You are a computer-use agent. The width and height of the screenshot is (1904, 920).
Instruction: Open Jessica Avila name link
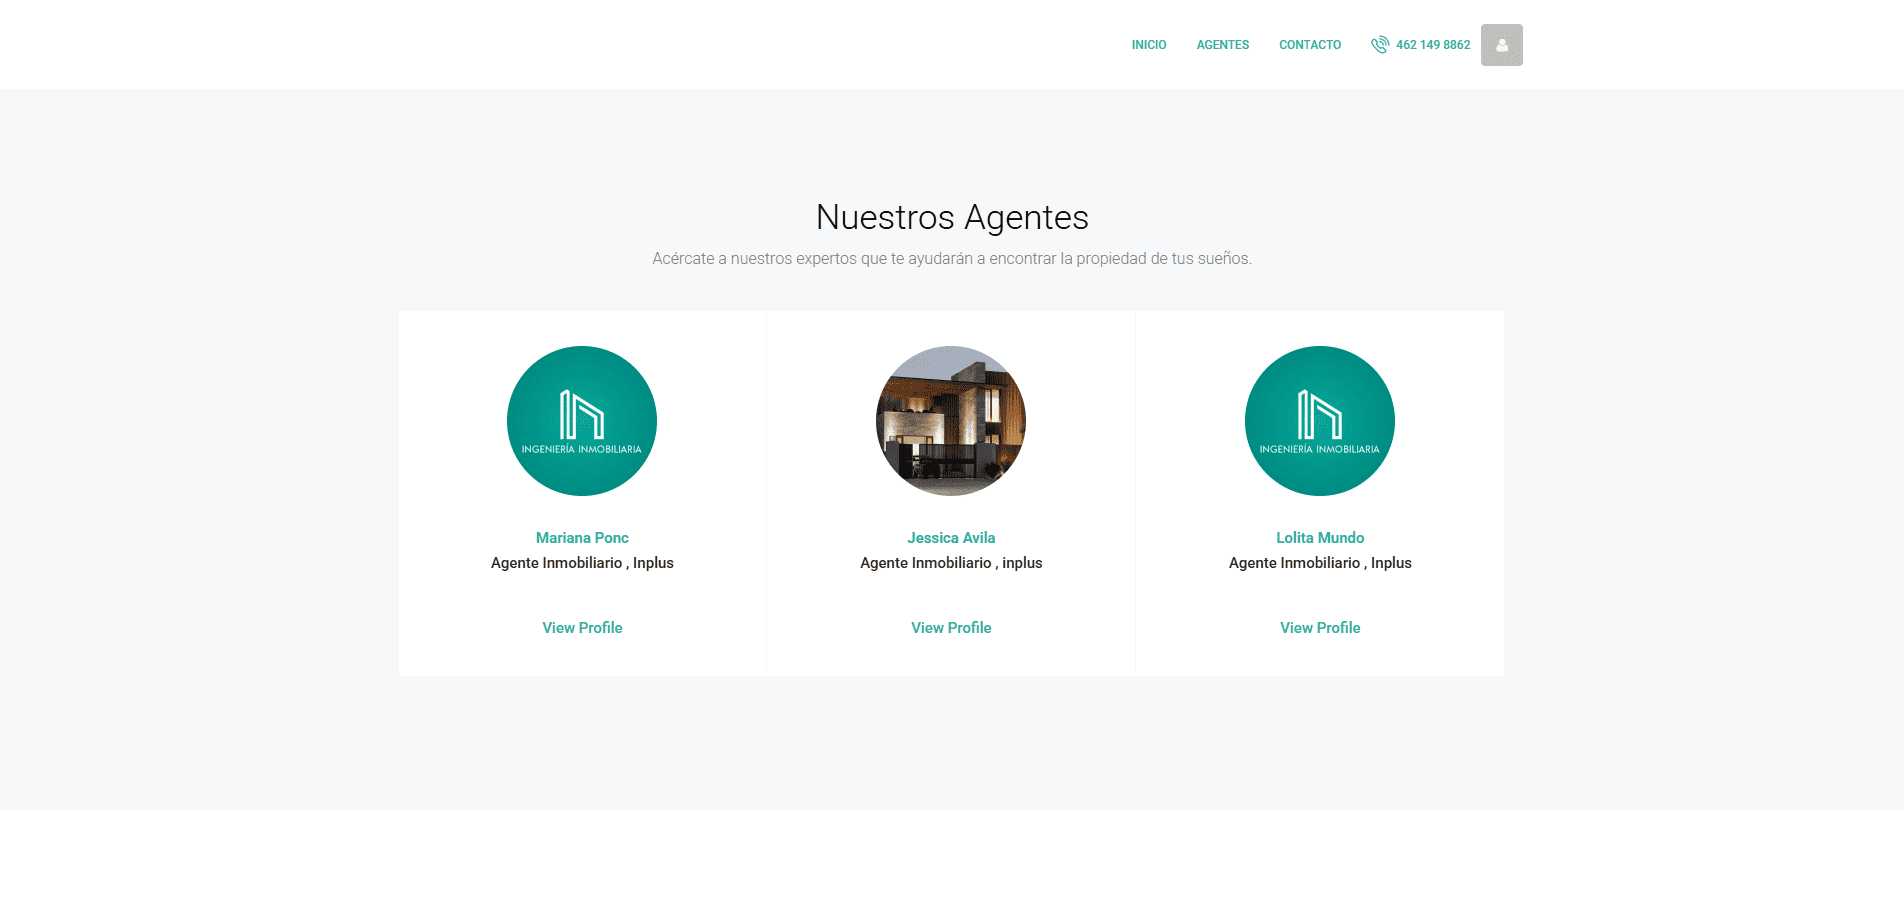click(951, 538)
